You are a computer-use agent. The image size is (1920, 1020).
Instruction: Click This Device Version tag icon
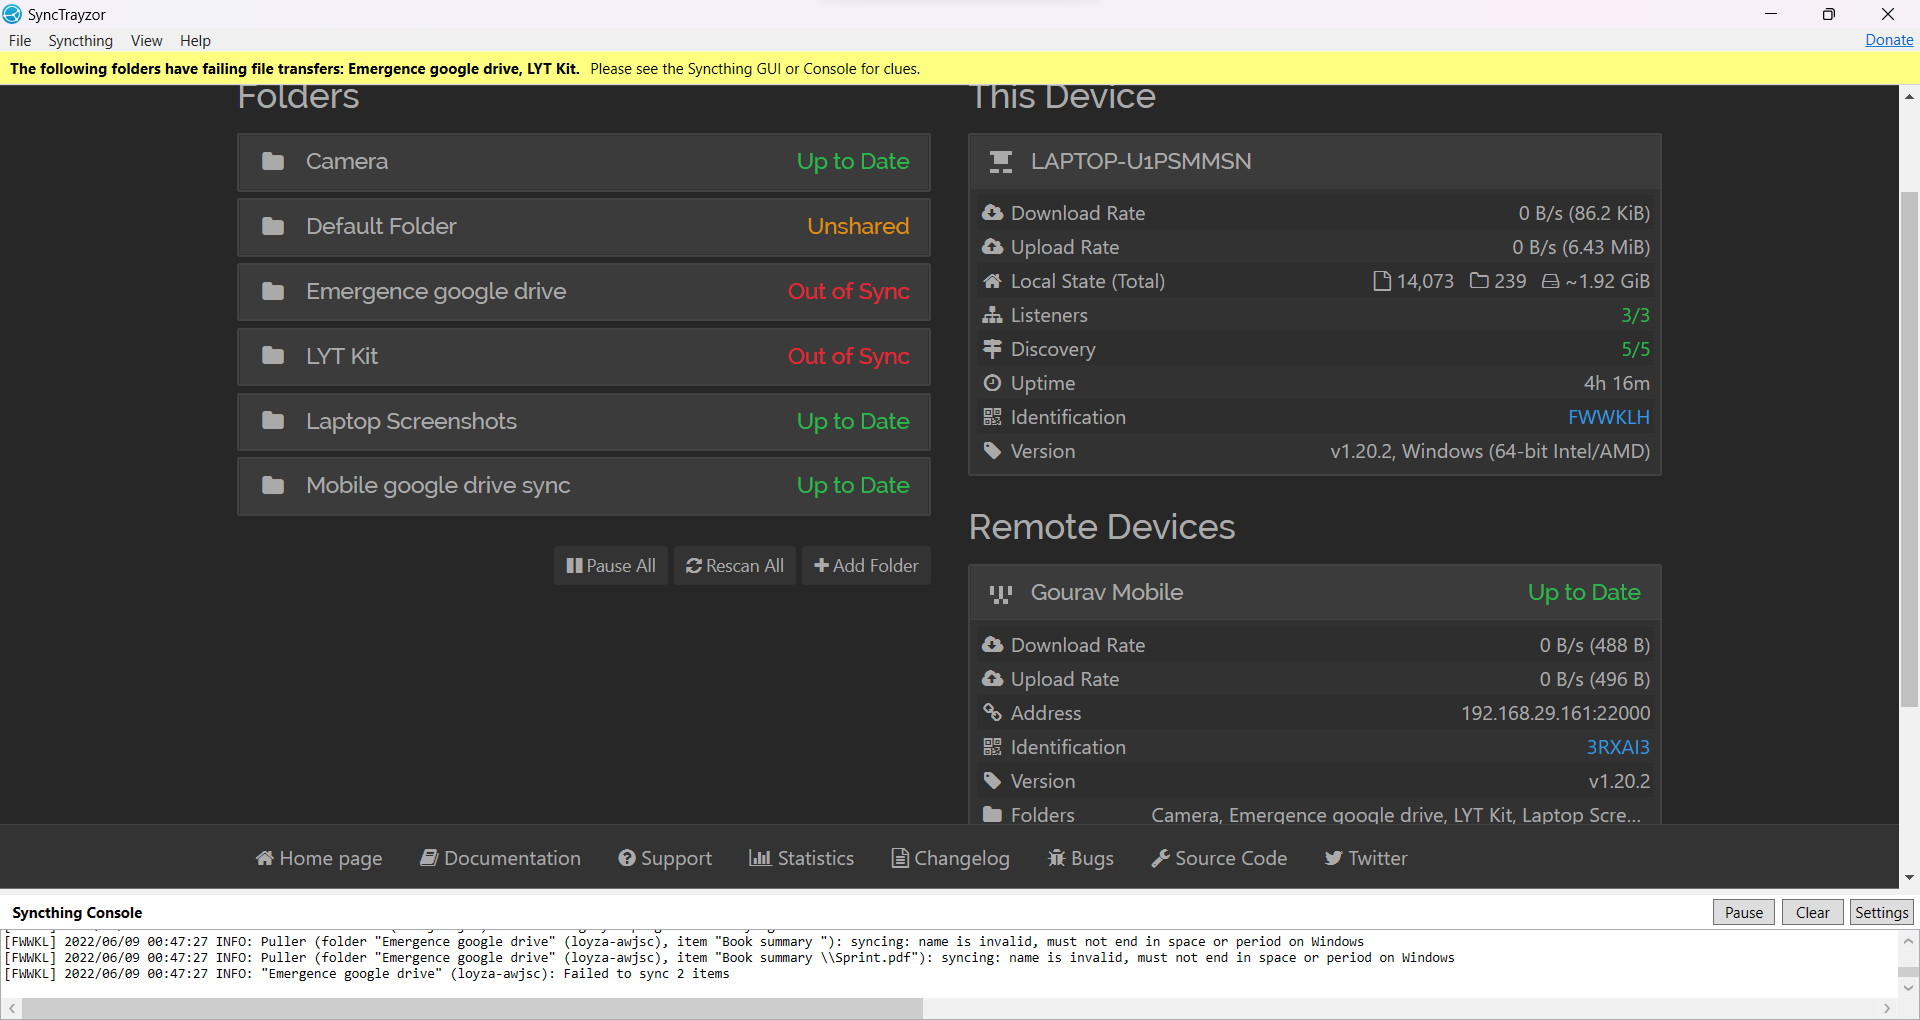pos(992,451)
